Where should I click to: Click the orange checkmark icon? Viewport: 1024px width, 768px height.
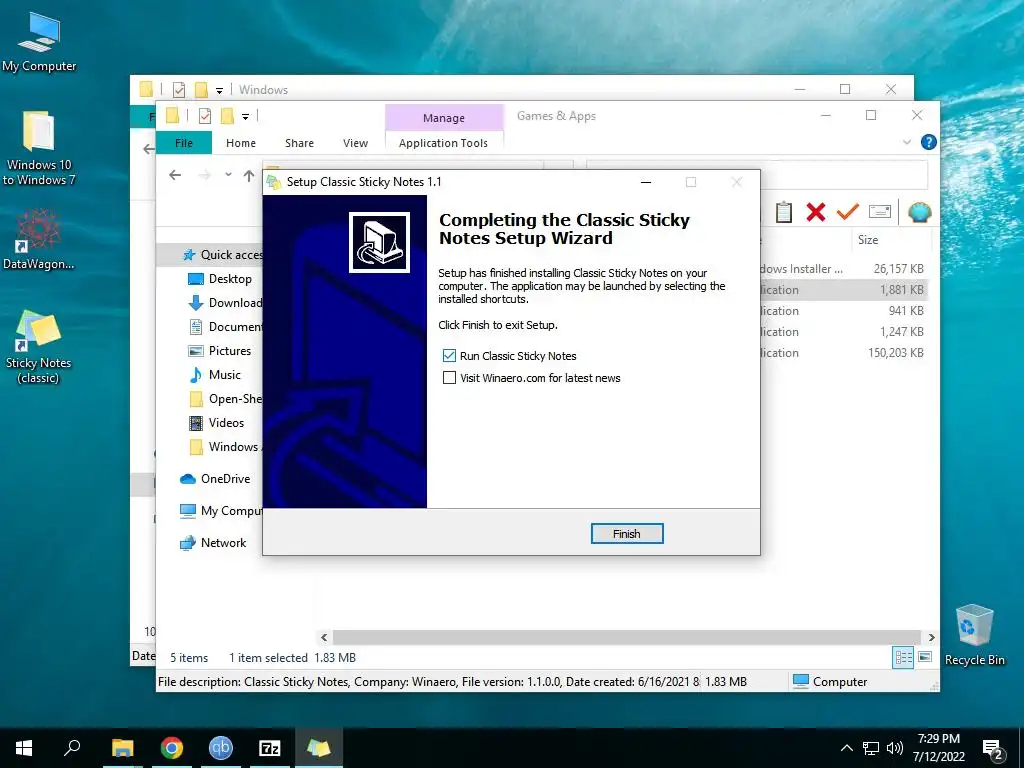pyautogui.click(x=848, y=212)
